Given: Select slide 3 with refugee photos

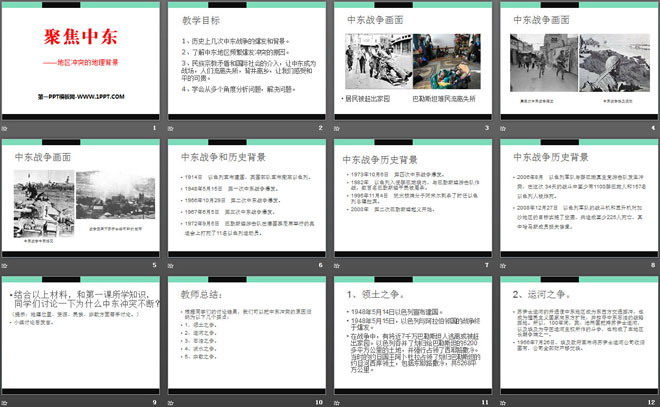Looking at the screenshot, I should (x=412, y=62).
